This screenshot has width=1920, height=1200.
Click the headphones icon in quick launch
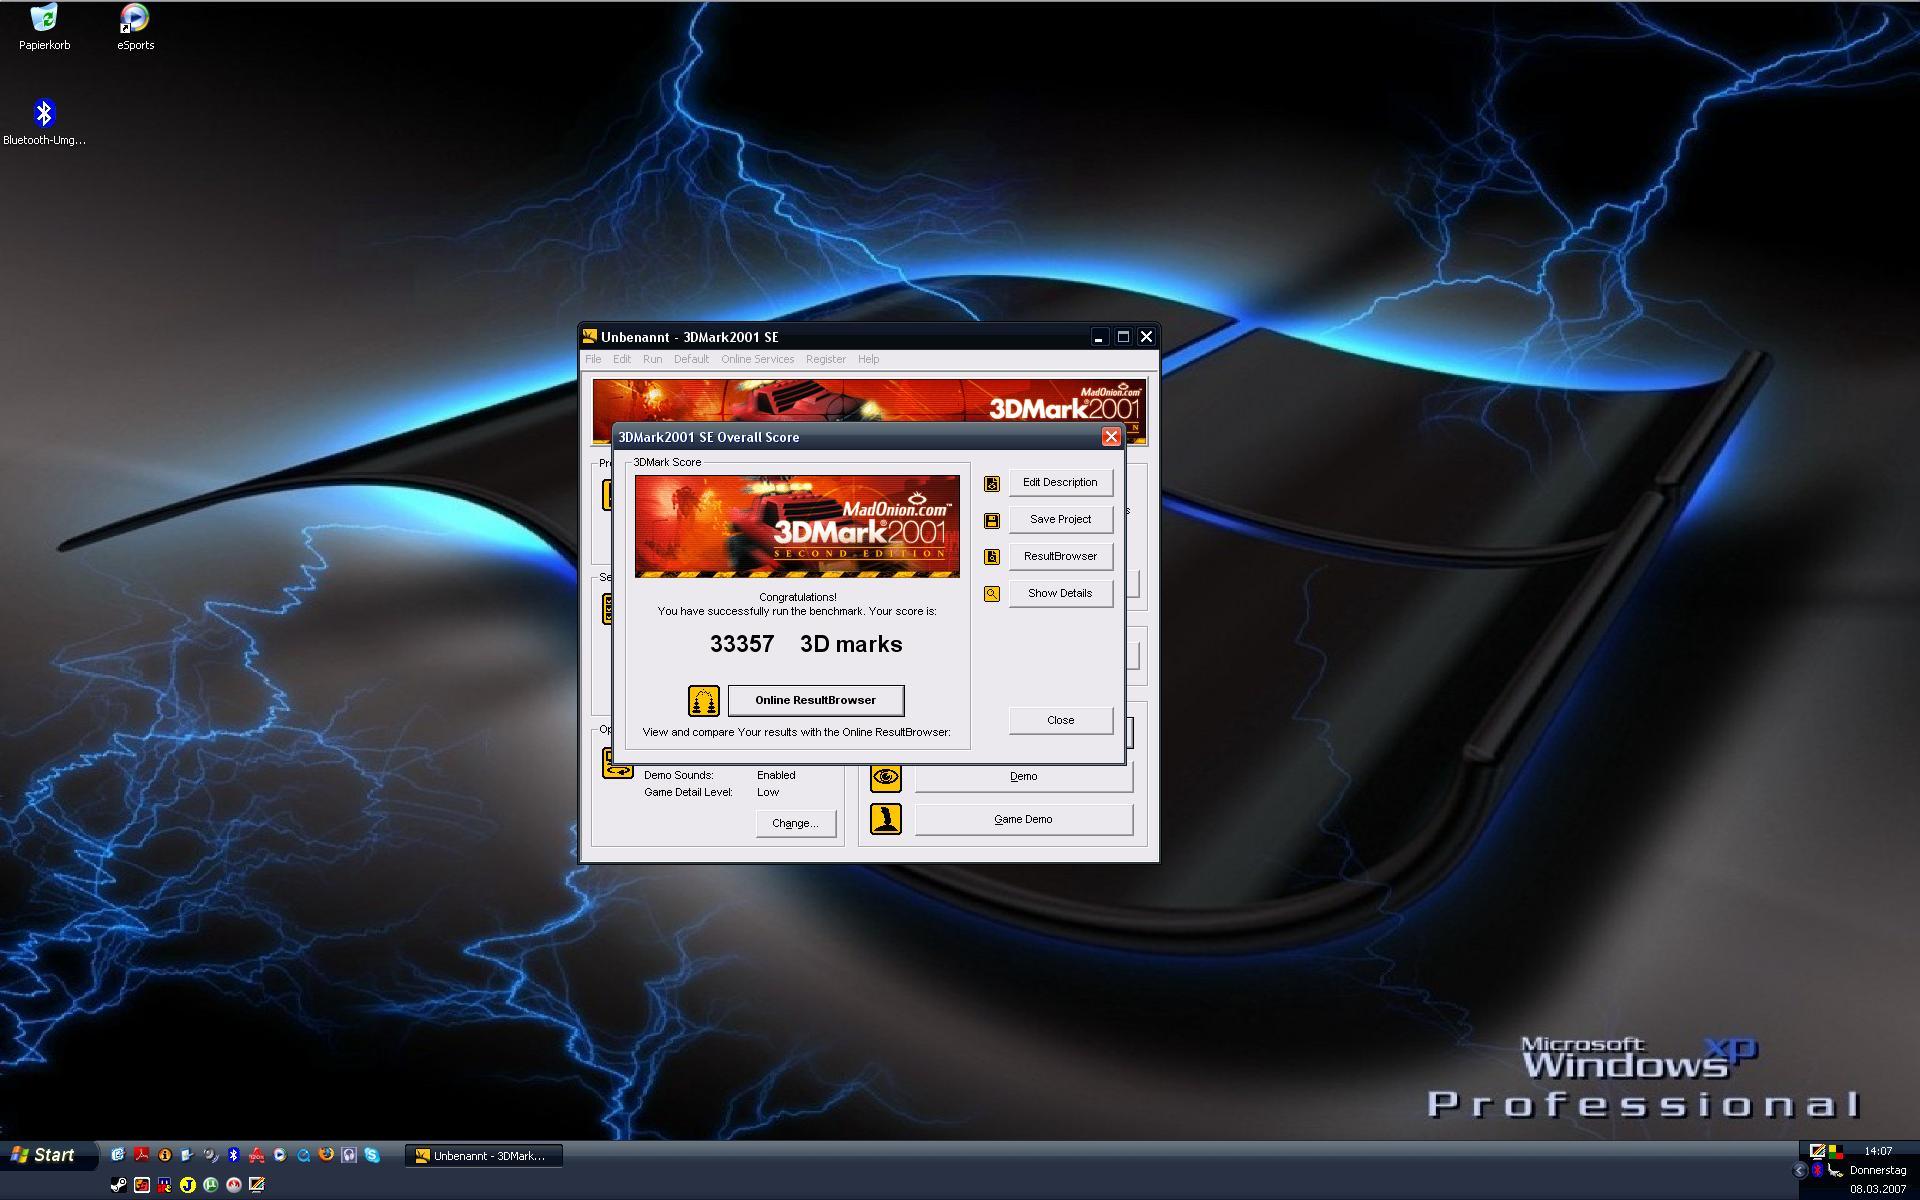[349, 1154]
